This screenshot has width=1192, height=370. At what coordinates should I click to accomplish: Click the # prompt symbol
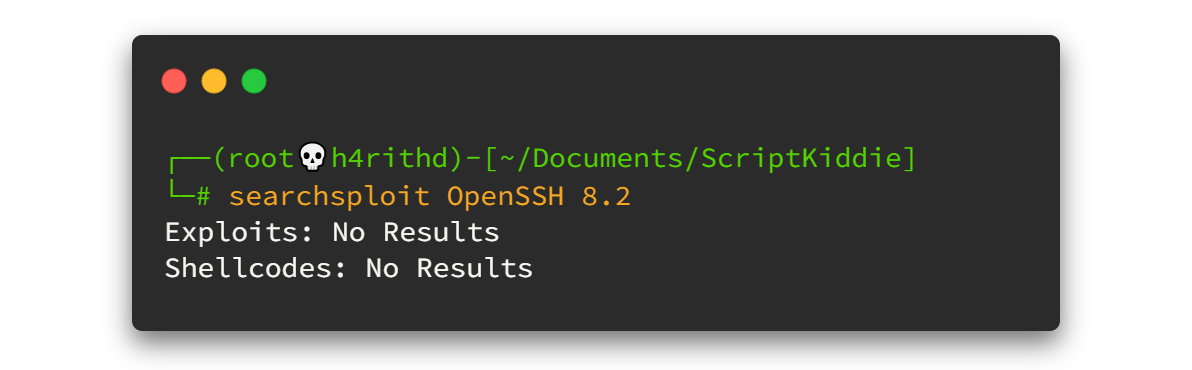(x=203, y=197)
